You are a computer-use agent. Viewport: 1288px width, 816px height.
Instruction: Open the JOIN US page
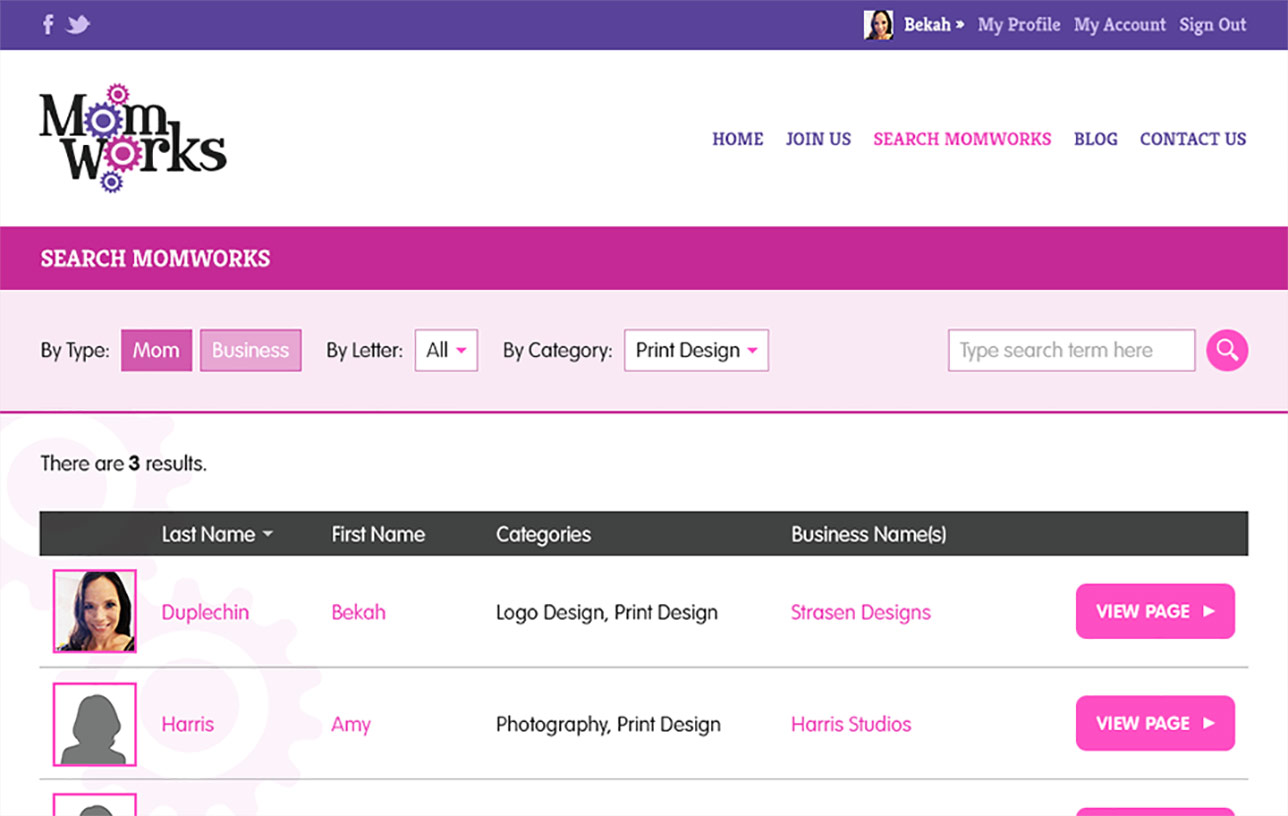pos(818,139)
